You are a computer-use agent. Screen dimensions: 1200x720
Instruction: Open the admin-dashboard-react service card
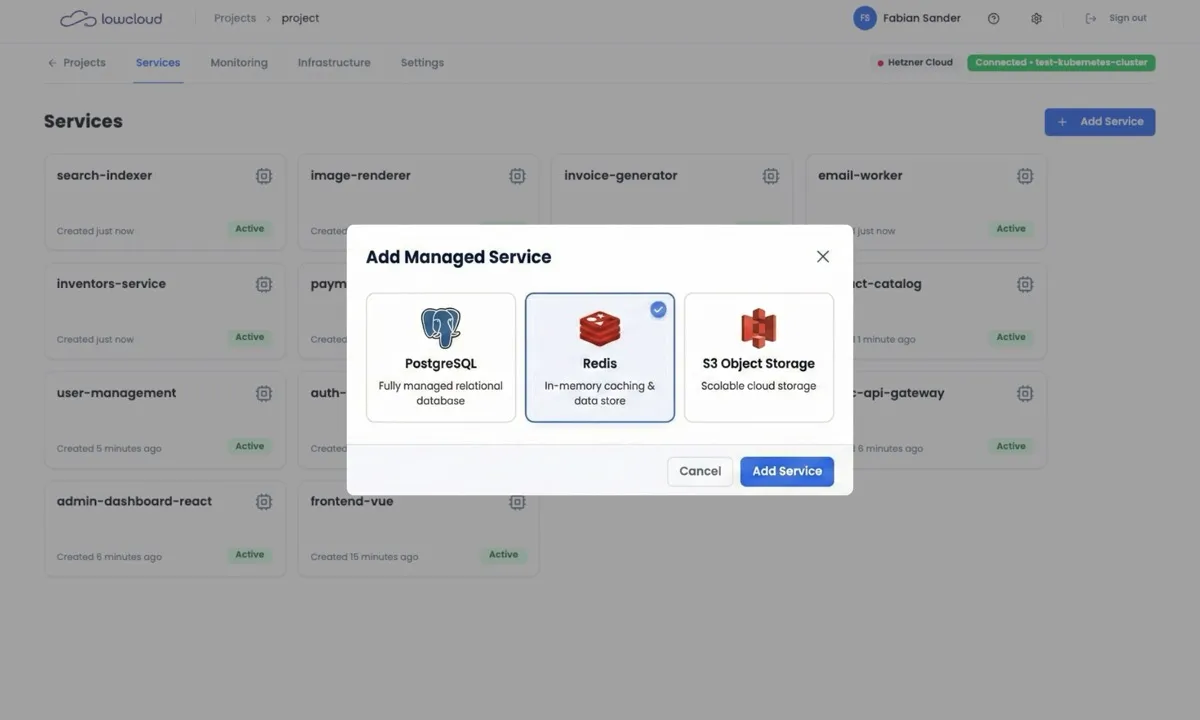165,529
